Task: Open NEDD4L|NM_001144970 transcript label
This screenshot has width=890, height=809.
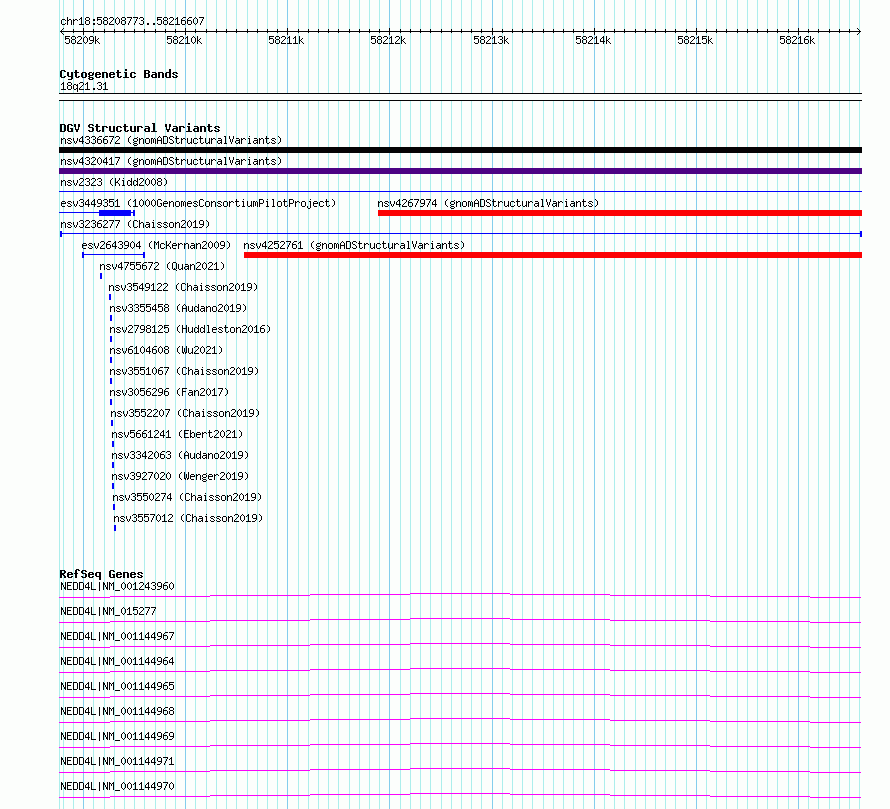Action: pos(117,786)
